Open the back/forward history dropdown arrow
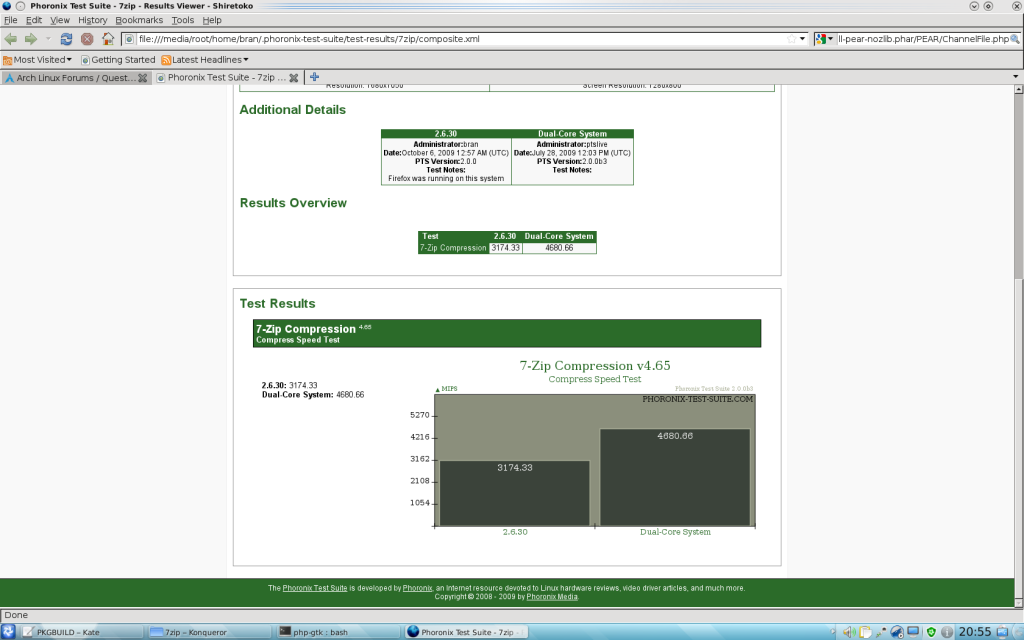Image resolution: width=1024 pixels, height=640 pixels. click(x=48, y=39)
